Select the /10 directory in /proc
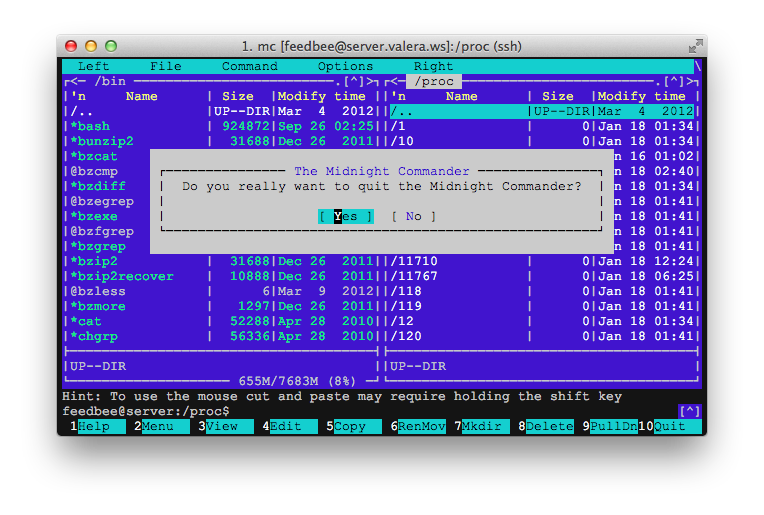 pyautogui.click(x=541, y=141)
